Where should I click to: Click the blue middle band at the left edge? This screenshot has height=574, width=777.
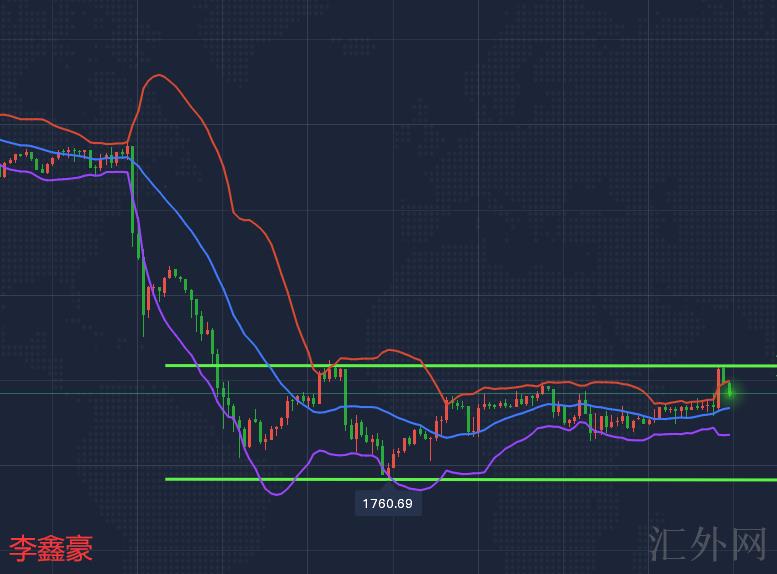[x=3, y=141]
